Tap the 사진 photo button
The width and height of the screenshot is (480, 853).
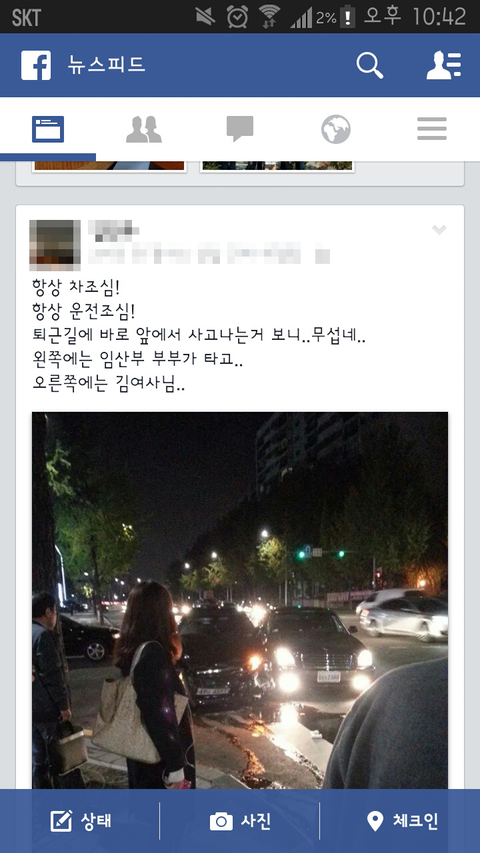pyautogui.click(x=240, y=820)
